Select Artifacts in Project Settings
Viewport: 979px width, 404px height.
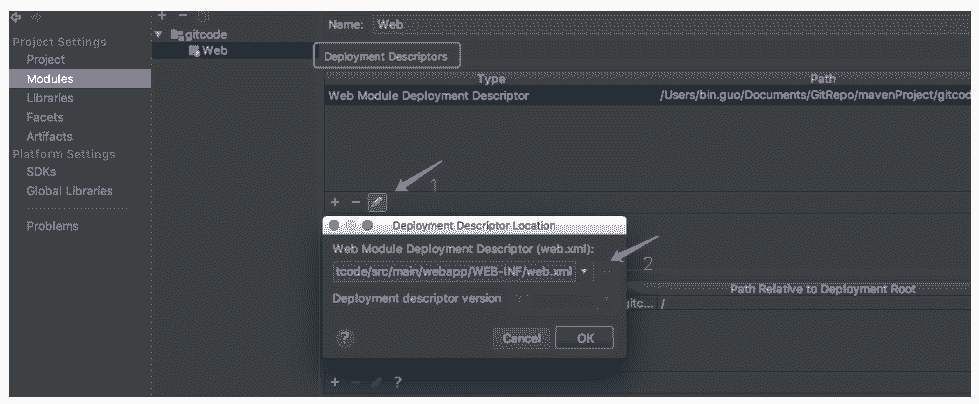49,136
